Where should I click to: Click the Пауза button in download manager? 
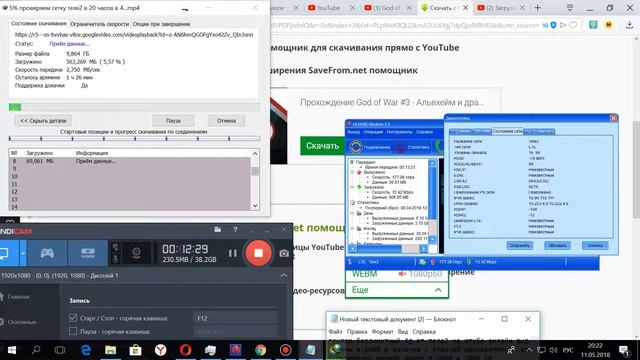coord(173,121)
